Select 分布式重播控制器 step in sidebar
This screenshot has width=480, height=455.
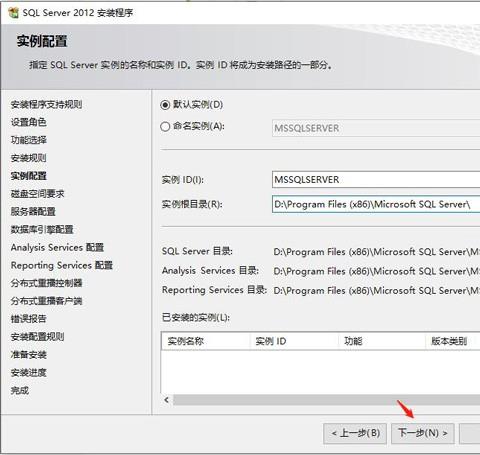click(x=46, y=283)
